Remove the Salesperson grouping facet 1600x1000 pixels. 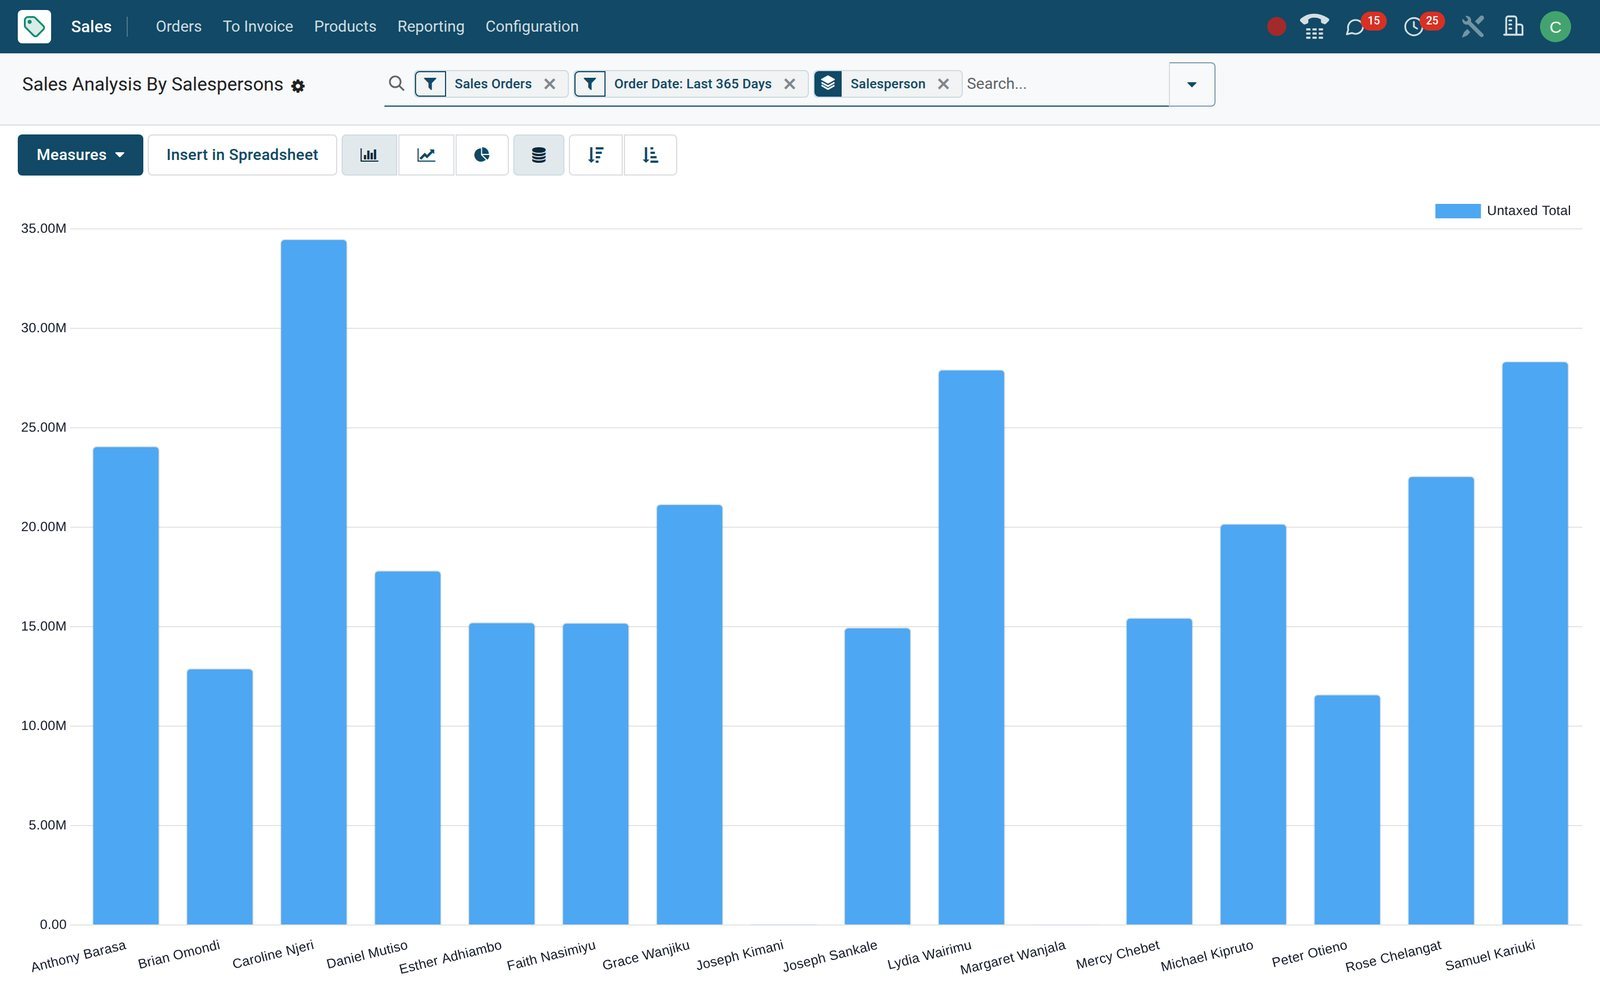click(x=943, y=84)
